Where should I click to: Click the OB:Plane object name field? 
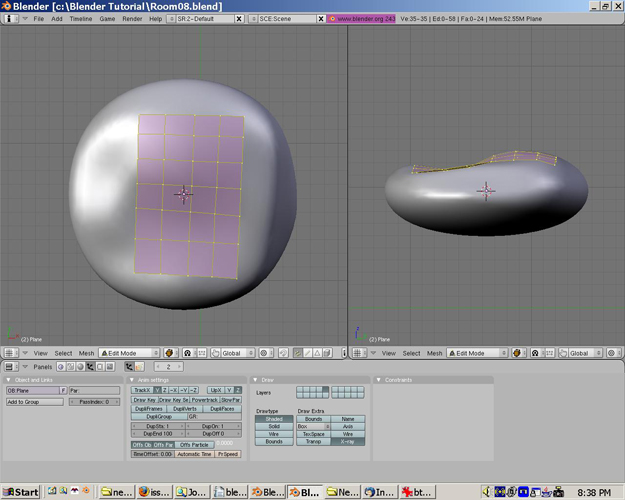coord(32,390)
